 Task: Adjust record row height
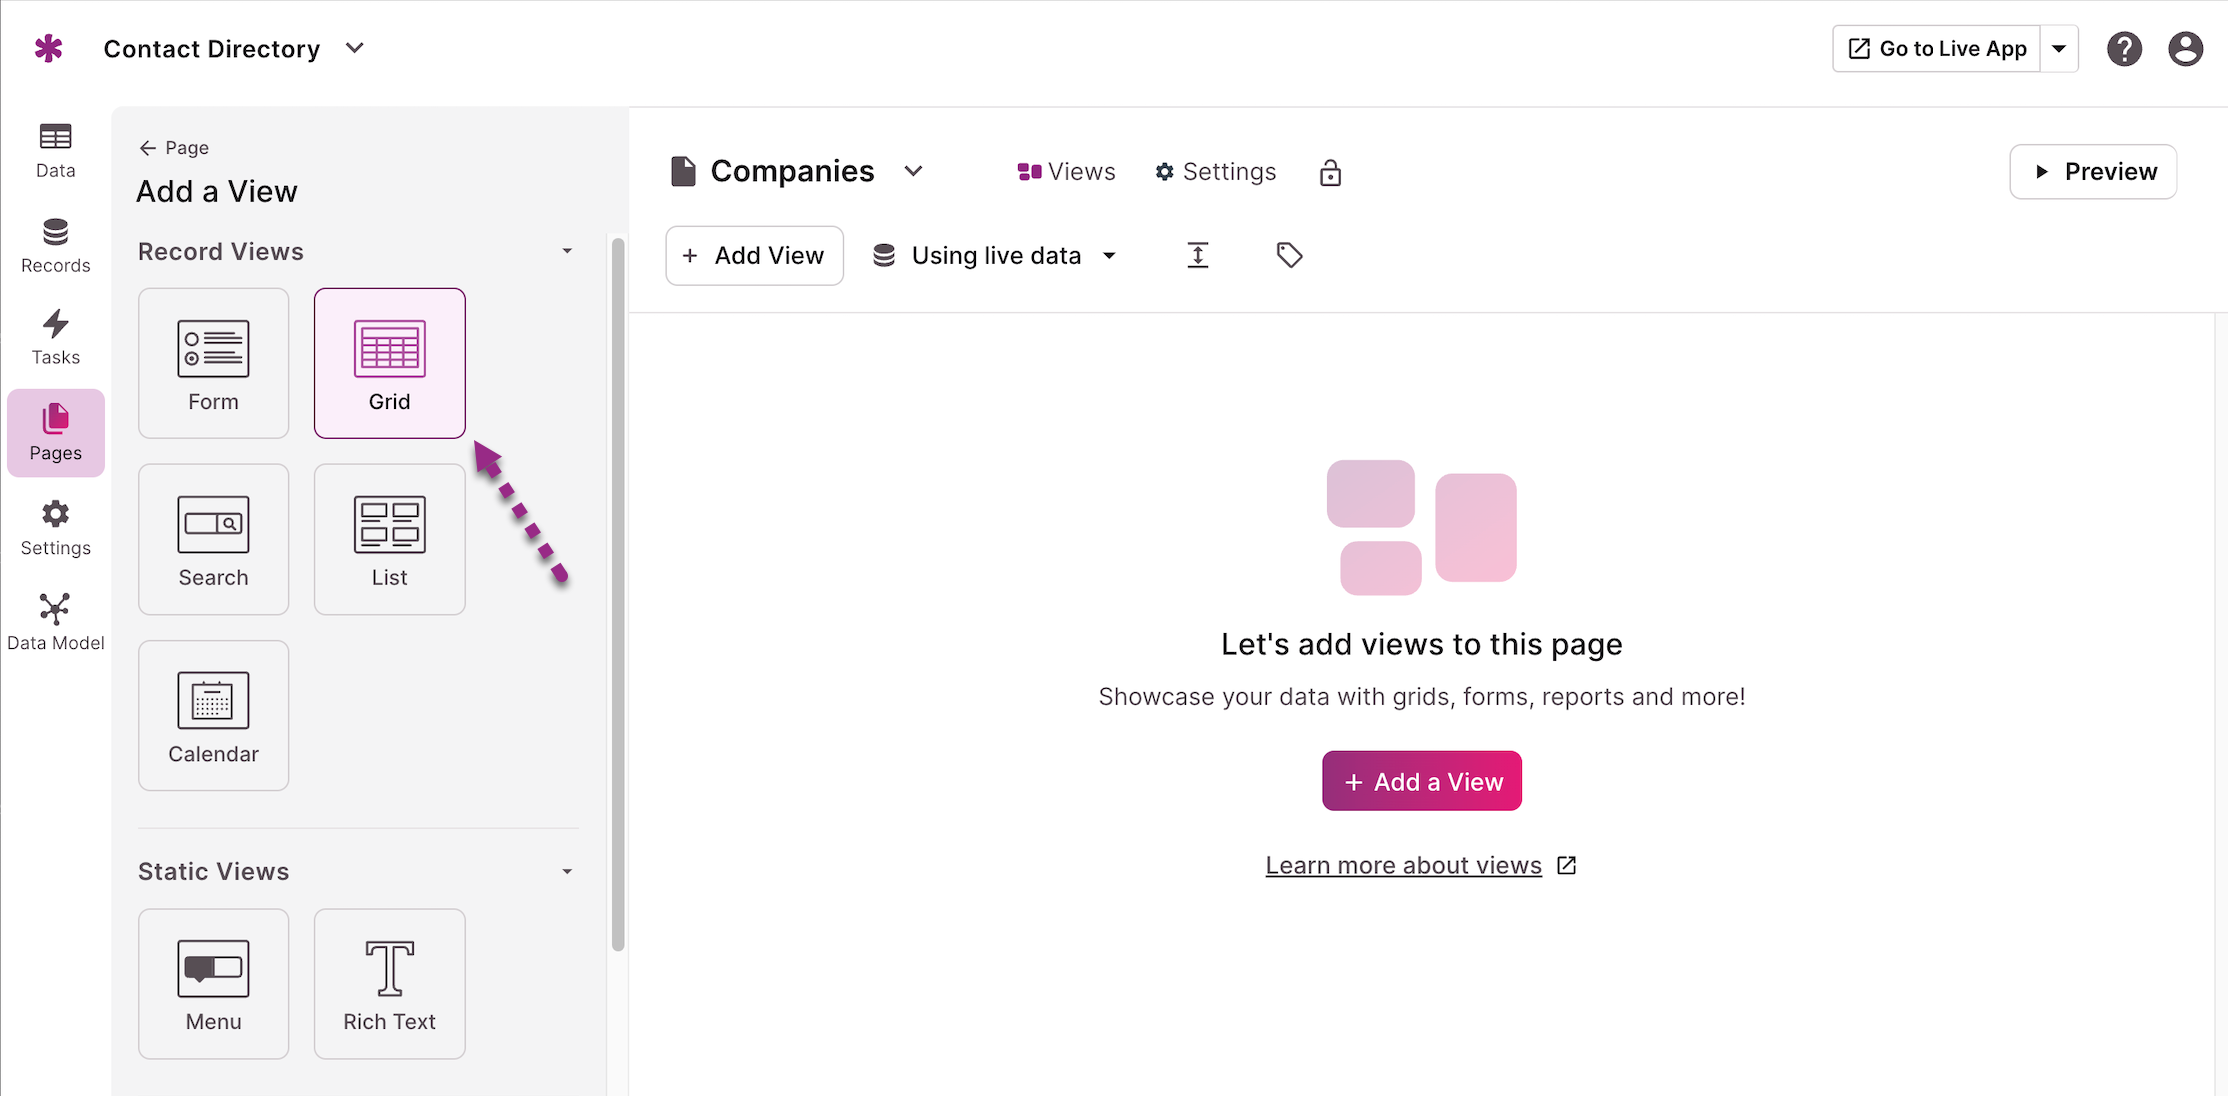[1197, 255]
